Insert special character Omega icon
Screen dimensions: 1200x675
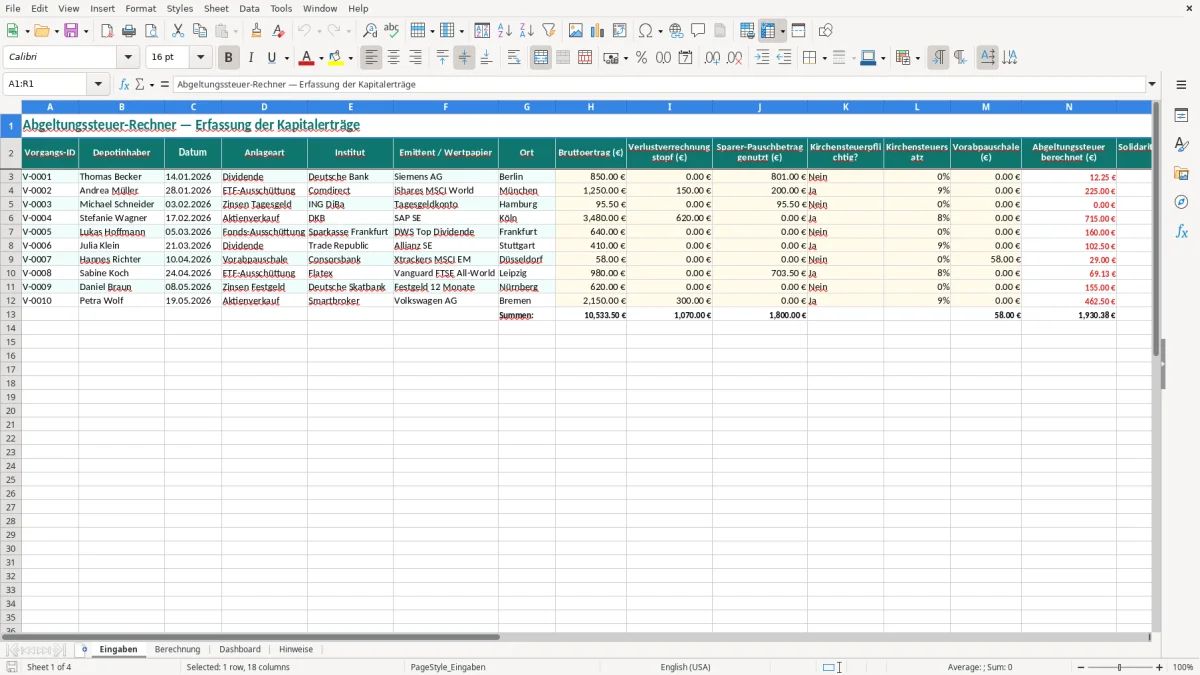point(646,31)
